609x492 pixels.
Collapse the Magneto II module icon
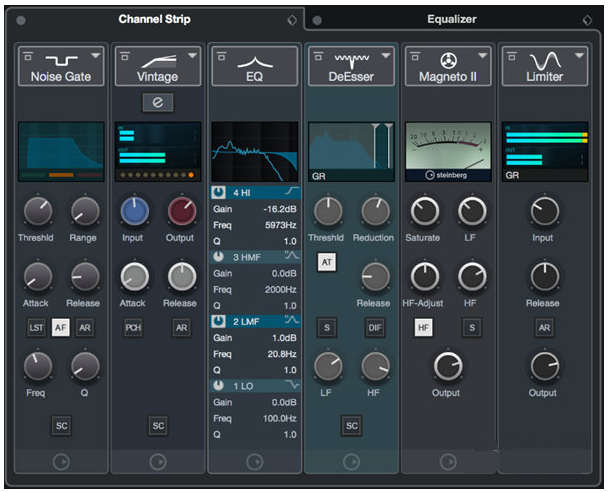pos(415,57)
